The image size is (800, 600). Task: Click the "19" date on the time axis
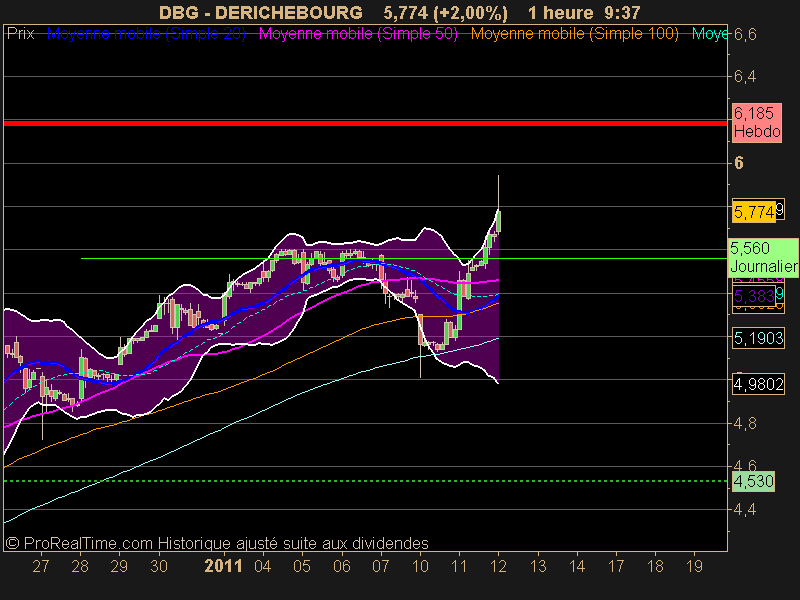point(694,566)
